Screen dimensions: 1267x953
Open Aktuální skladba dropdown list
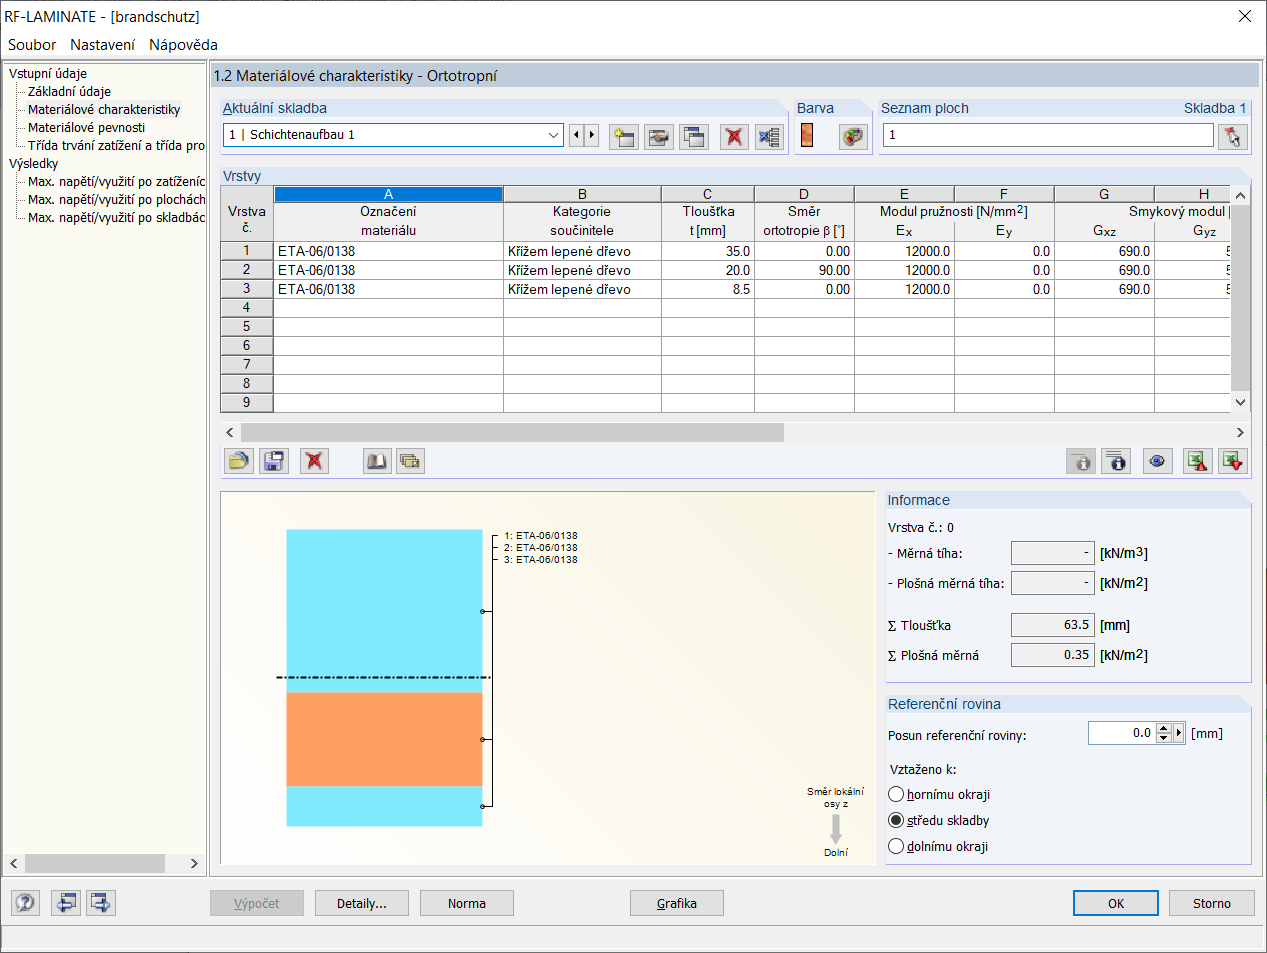tap(554, 135)
